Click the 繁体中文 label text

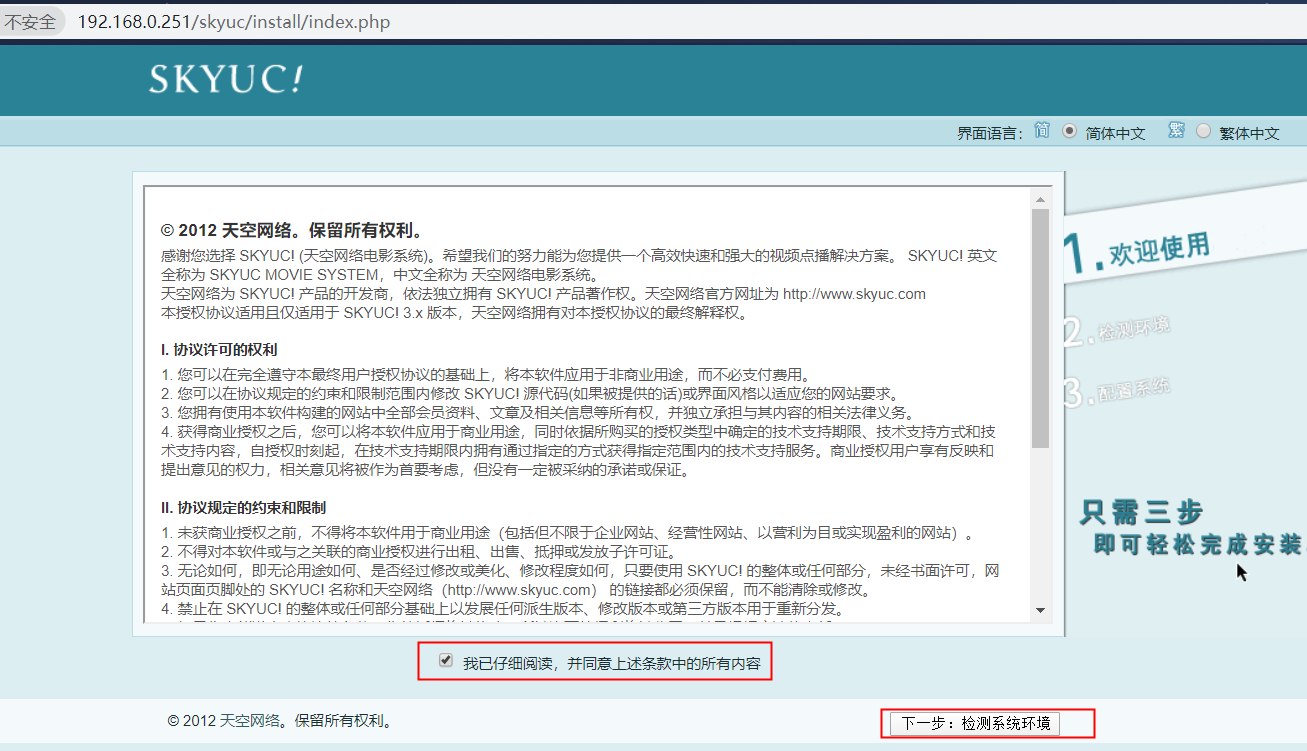pos(1249,133)
